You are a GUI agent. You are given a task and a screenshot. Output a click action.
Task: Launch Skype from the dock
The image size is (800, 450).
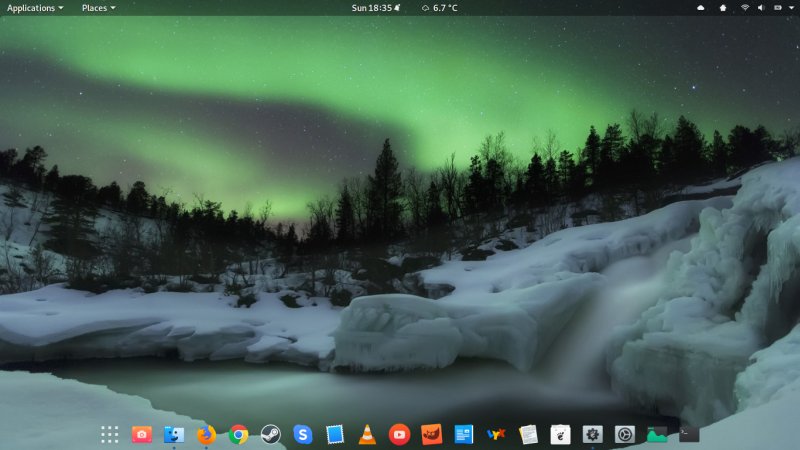[x=303, y=434]
